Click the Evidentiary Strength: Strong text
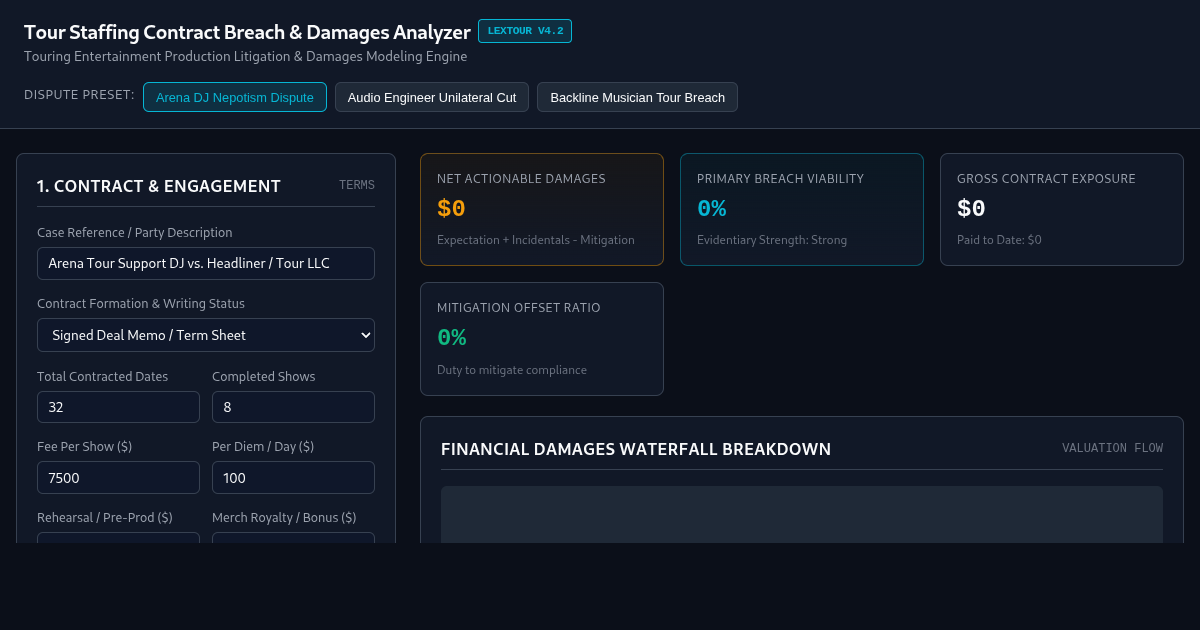1200x630 pixels. click(x=772, y=240)
